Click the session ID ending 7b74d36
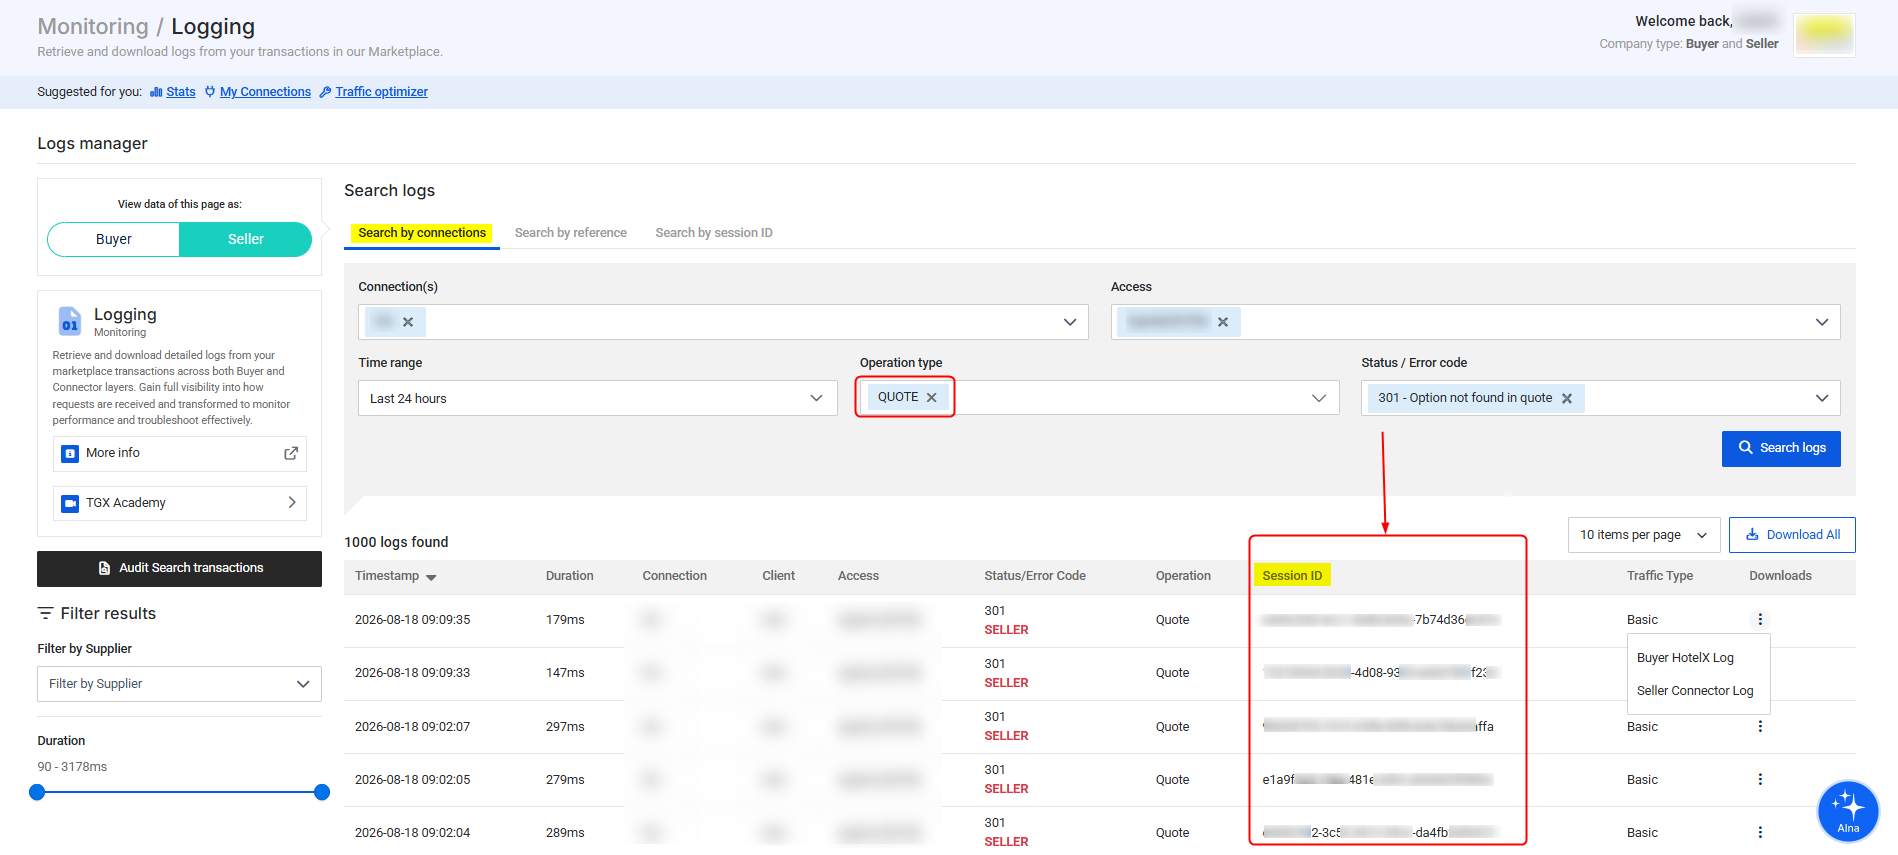Screen dimensions: 1898x855 [x=1381, y=620]
